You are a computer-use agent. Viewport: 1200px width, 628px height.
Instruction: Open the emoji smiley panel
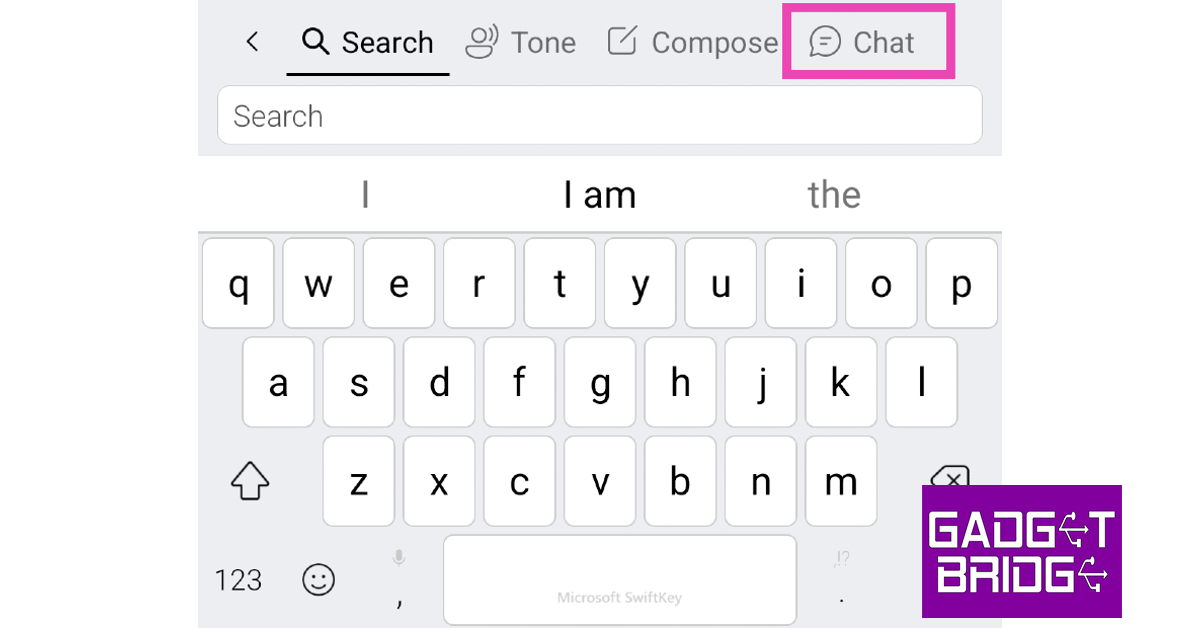point(319,579)
